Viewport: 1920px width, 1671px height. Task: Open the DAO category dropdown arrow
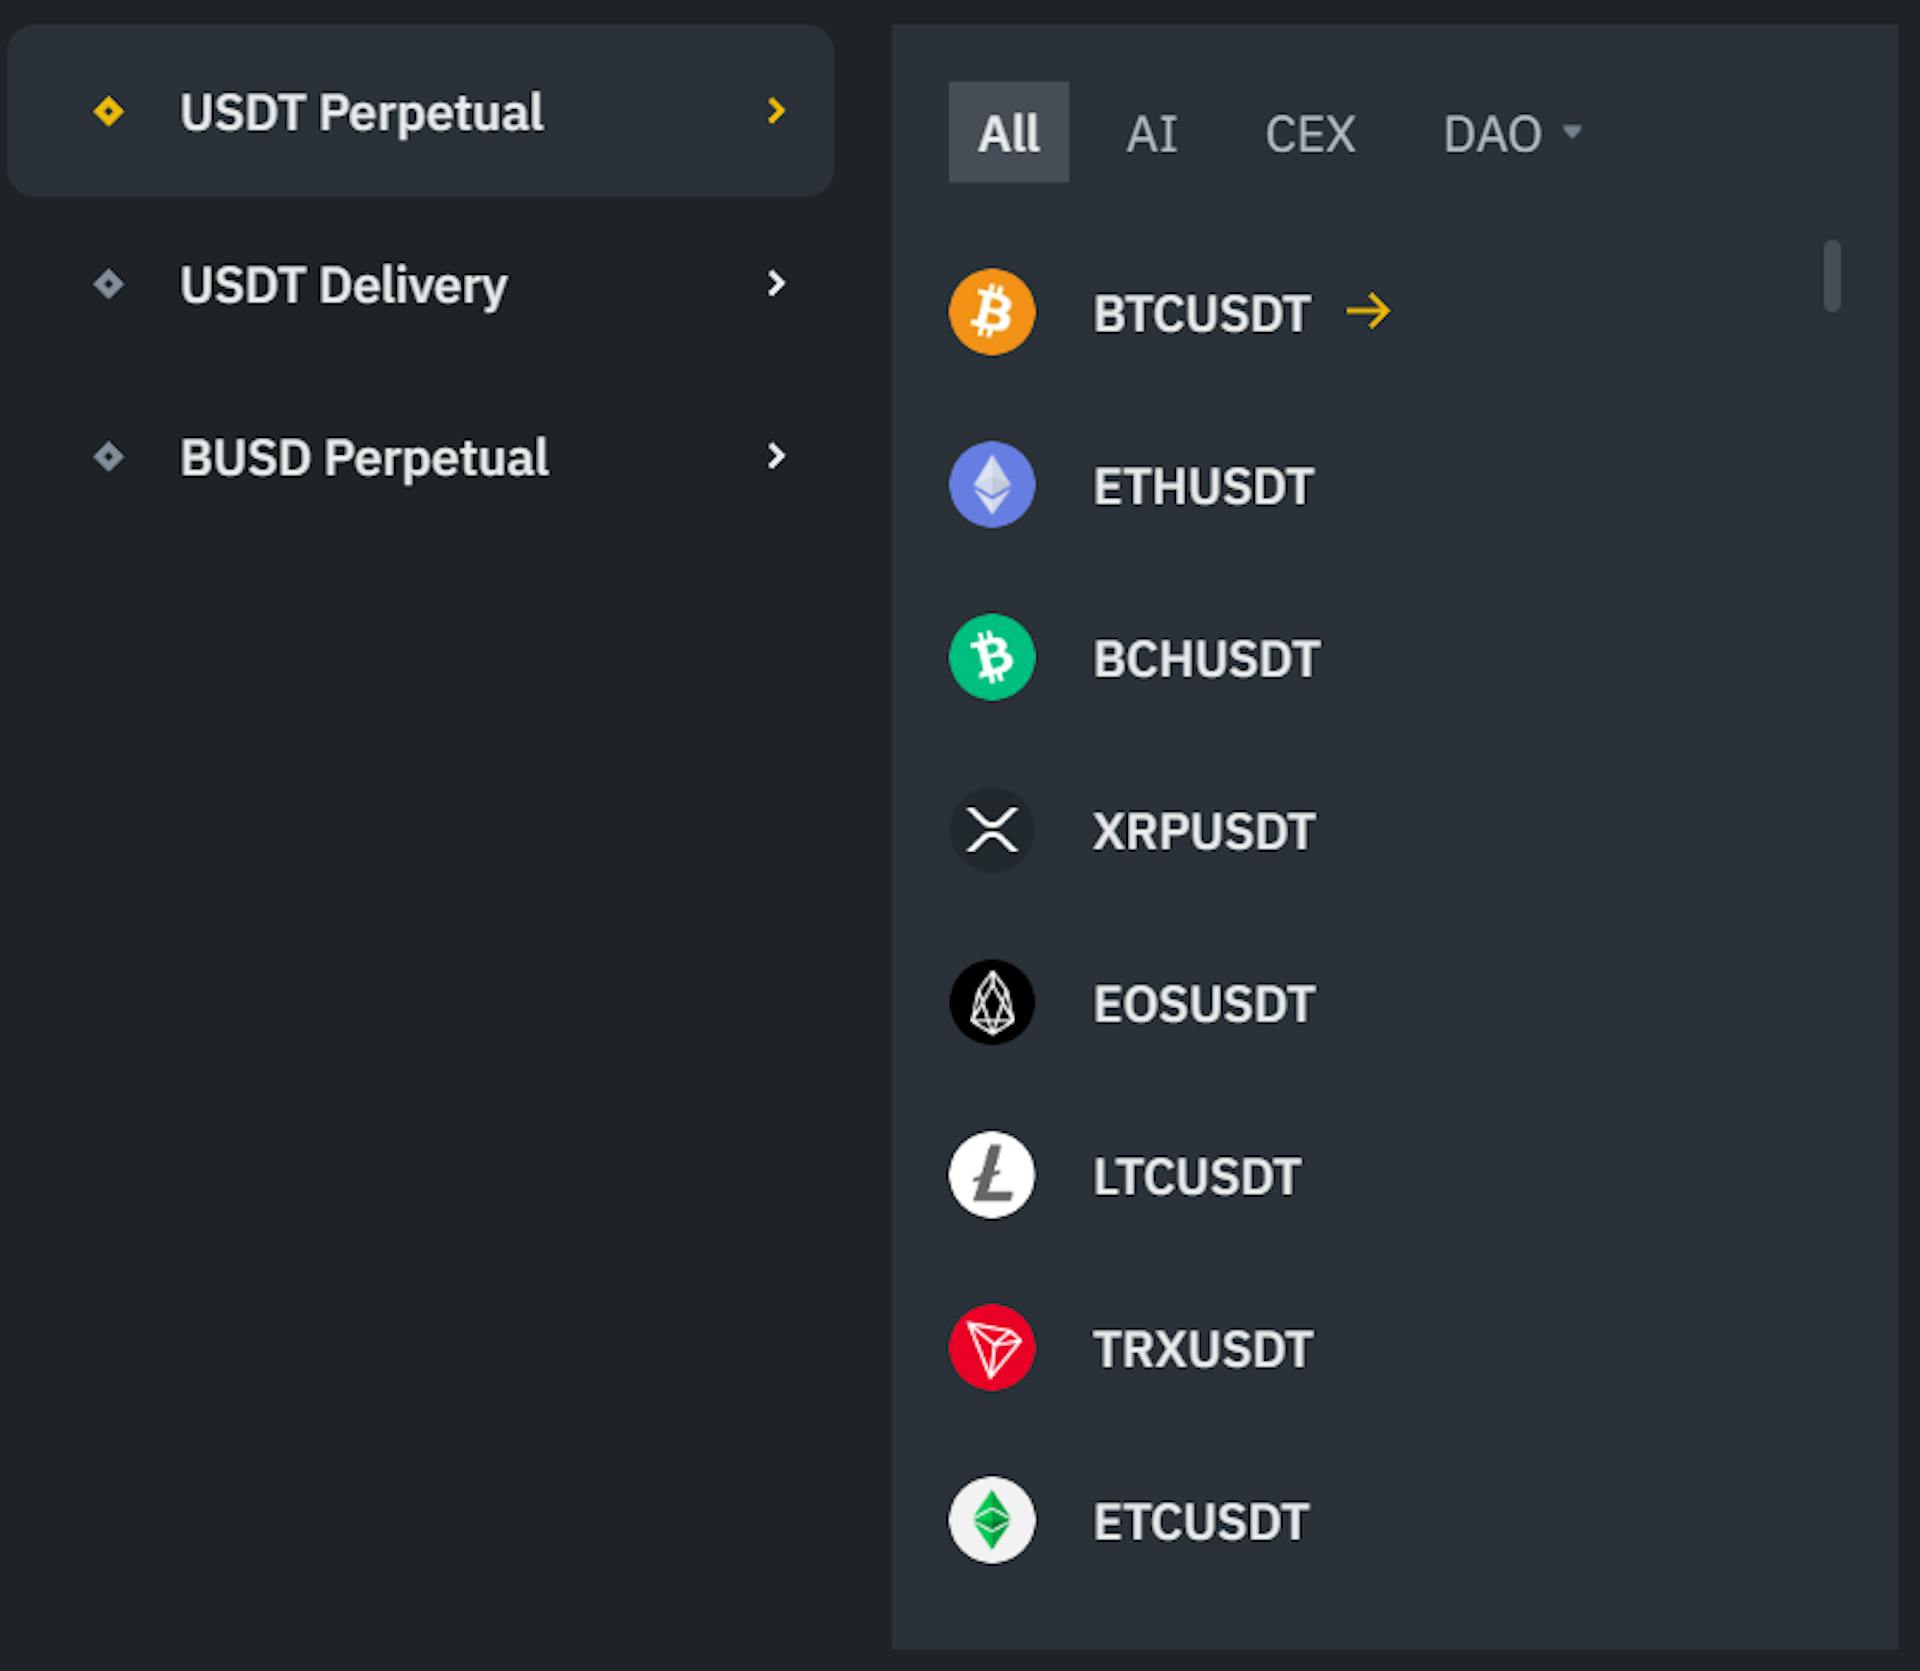tap(1572, 132)
